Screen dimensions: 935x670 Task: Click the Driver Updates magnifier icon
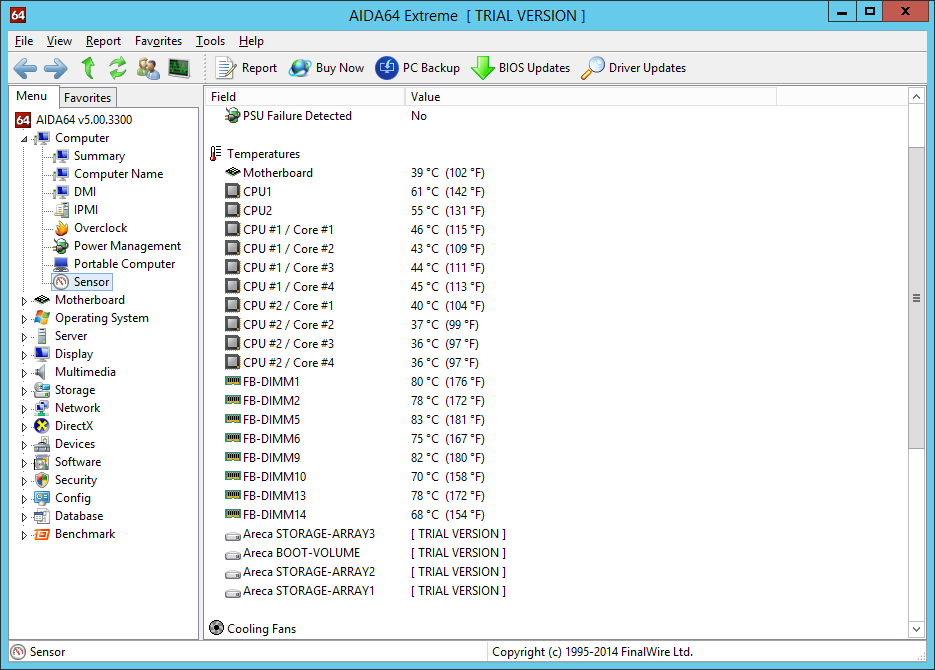593,68
